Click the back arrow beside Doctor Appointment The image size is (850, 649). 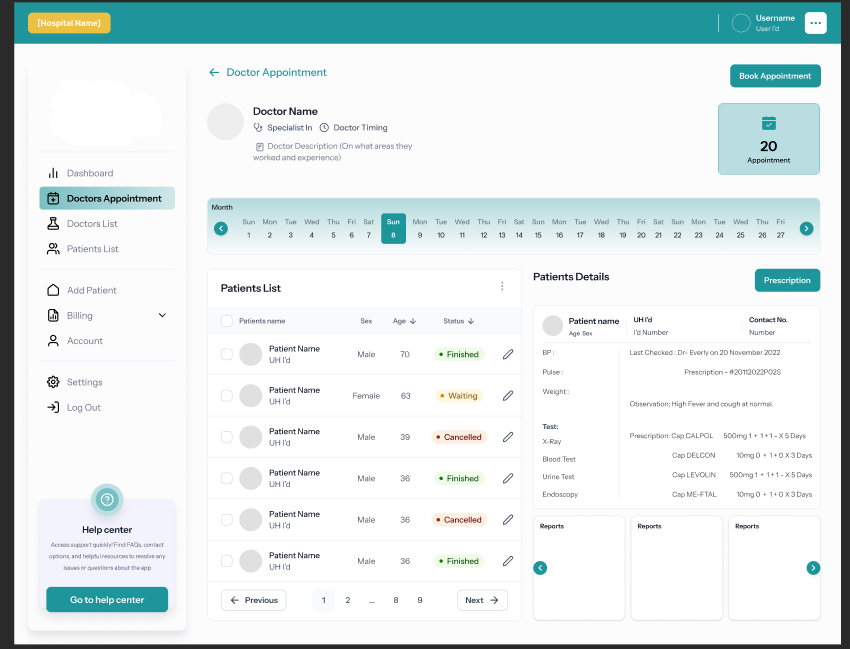point(214,73)
